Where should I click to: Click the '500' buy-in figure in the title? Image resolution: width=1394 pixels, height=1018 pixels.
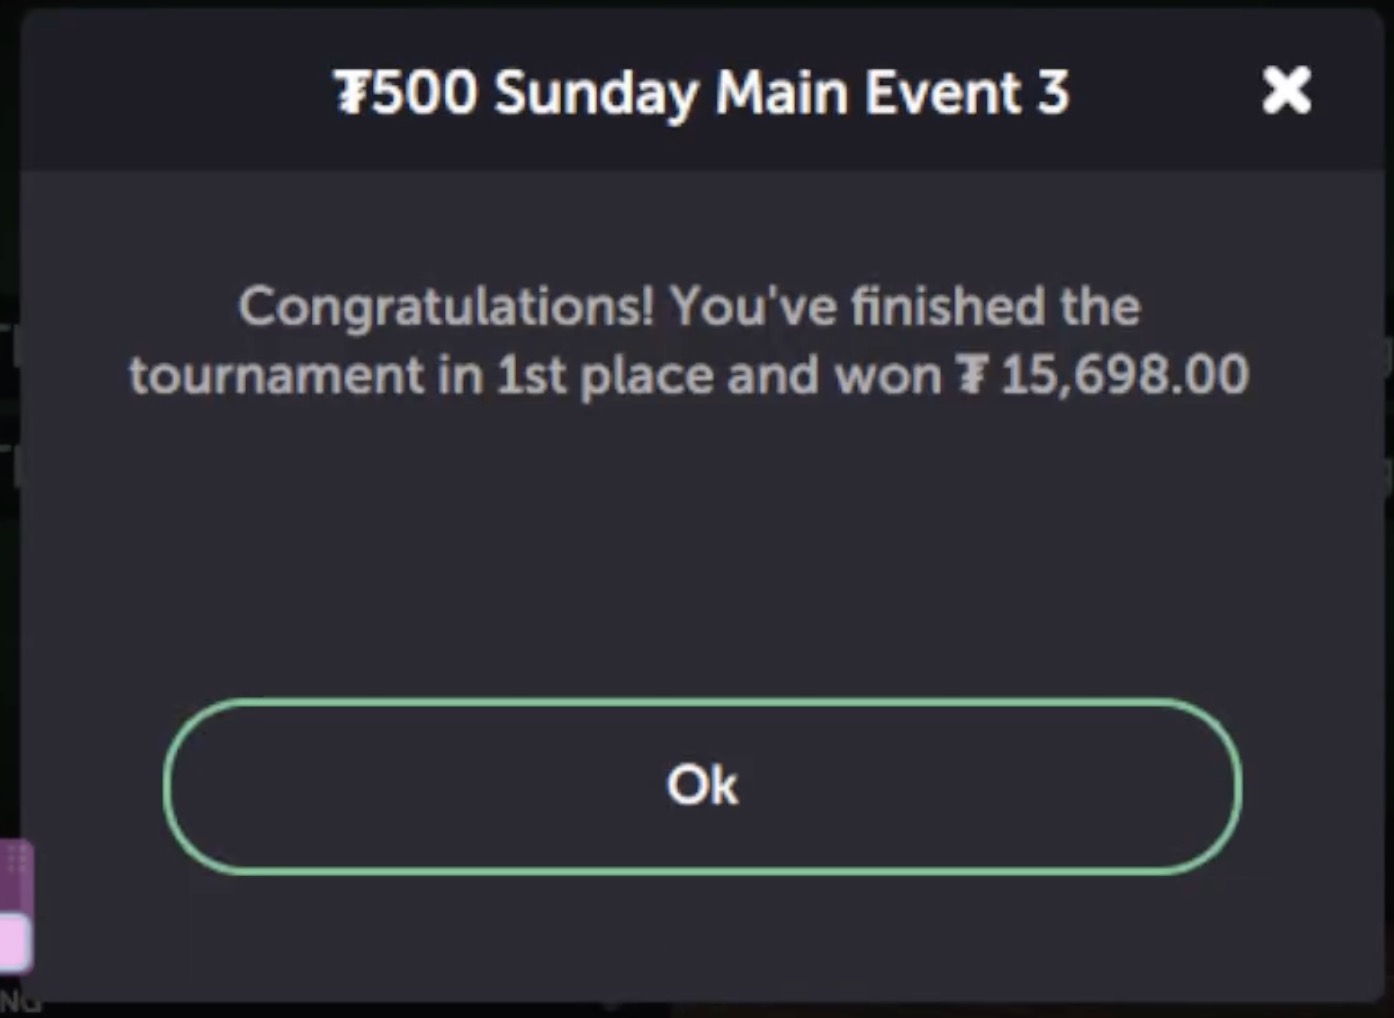click(424, 93)
